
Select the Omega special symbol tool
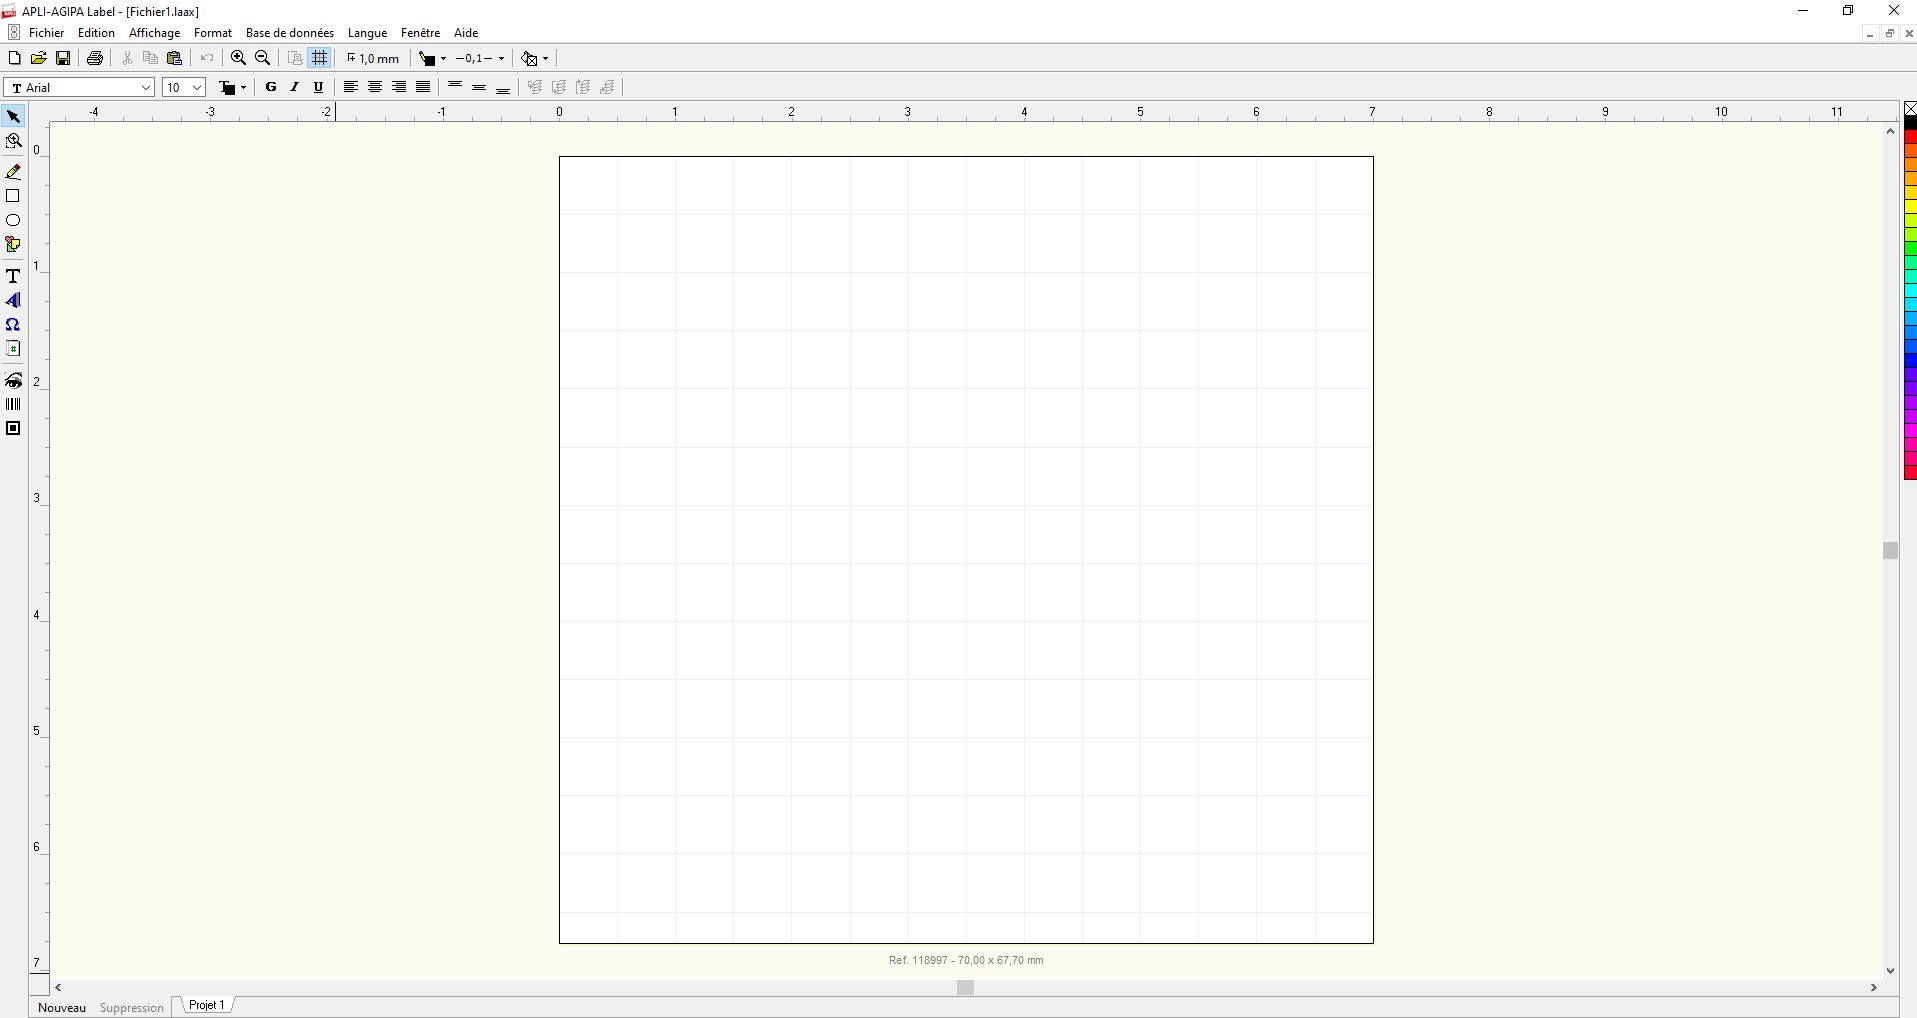[x=13, y=325]
